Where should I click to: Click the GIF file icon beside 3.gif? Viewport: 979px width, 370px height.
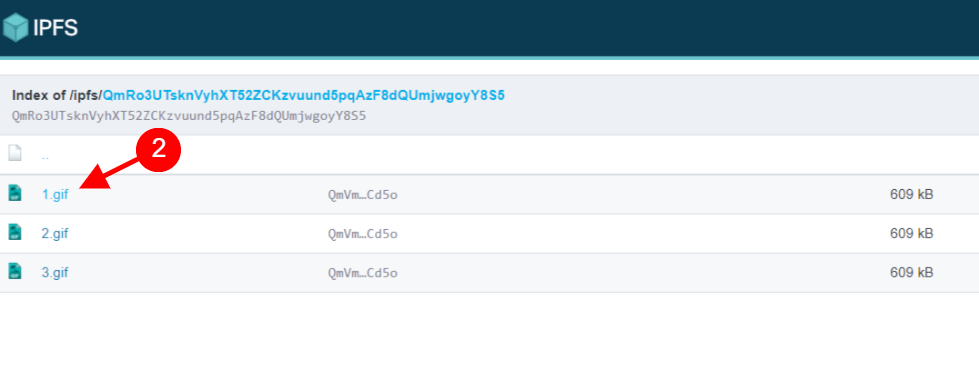tap(15, 271)
